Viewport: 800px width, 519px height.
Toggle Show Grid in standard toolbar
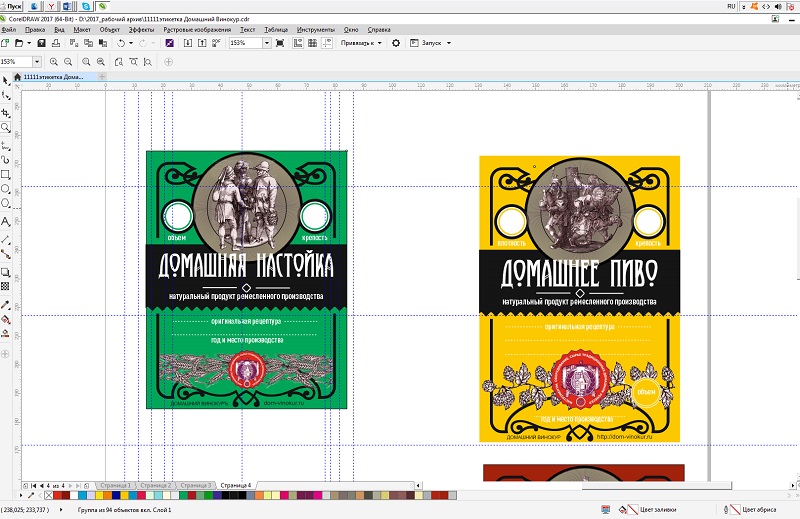coord(311,43)
